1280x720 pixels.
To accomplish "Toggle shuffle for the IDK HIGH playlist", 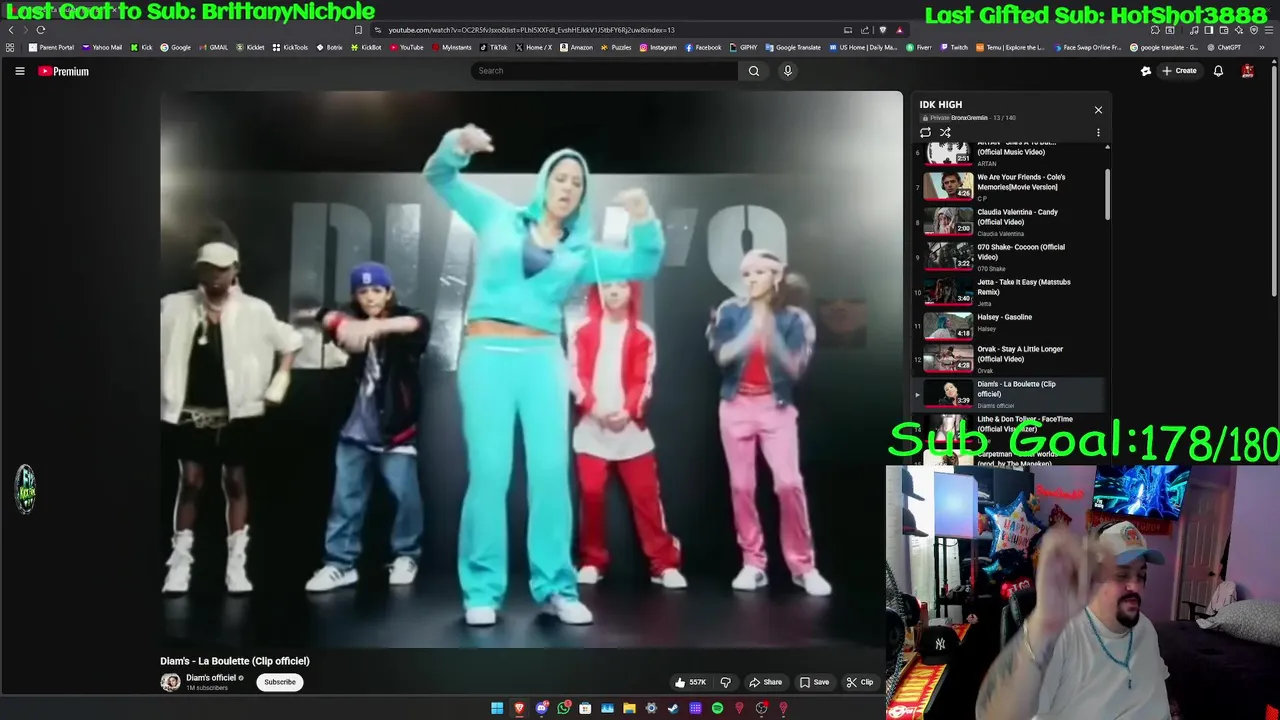I will 945,132.
